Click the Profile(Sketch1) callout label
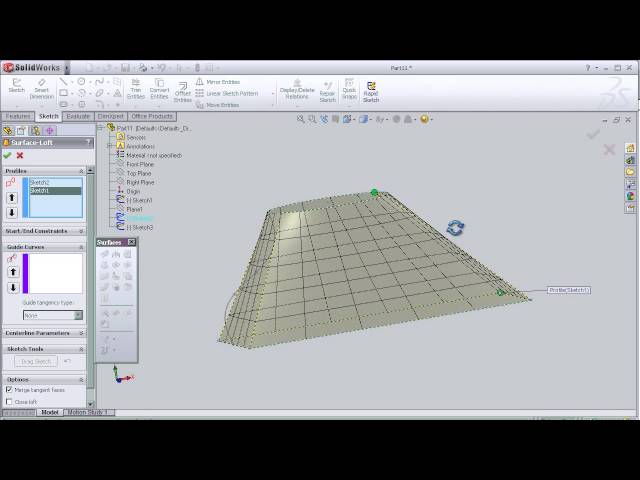Image resolution: width=640 pixels, height=480 pixels. pyautogui.click(x=569, y=290)
